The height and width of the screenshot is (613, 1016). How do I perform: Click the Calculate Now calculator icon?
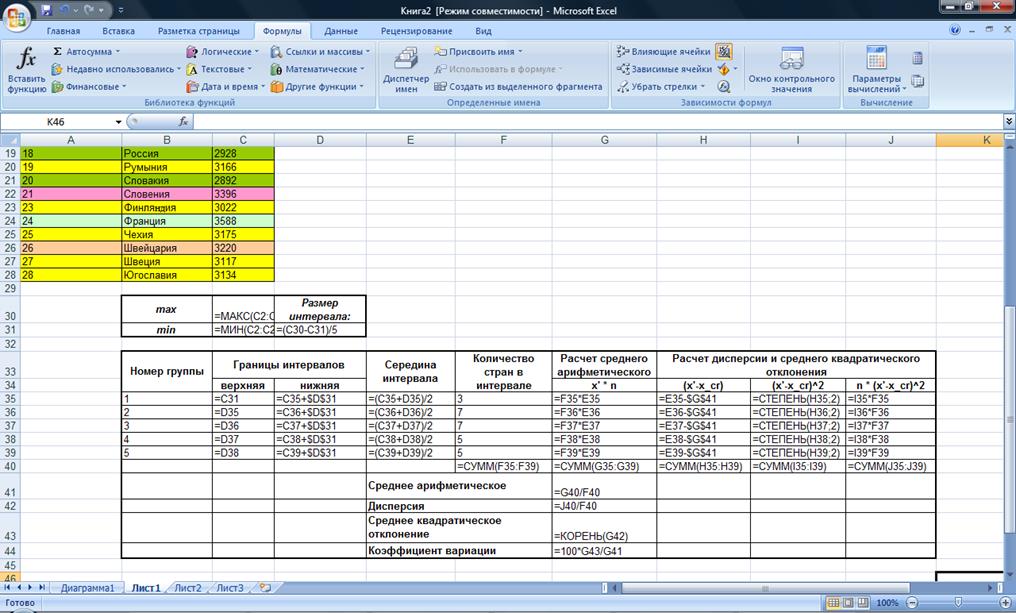(918, 58)
